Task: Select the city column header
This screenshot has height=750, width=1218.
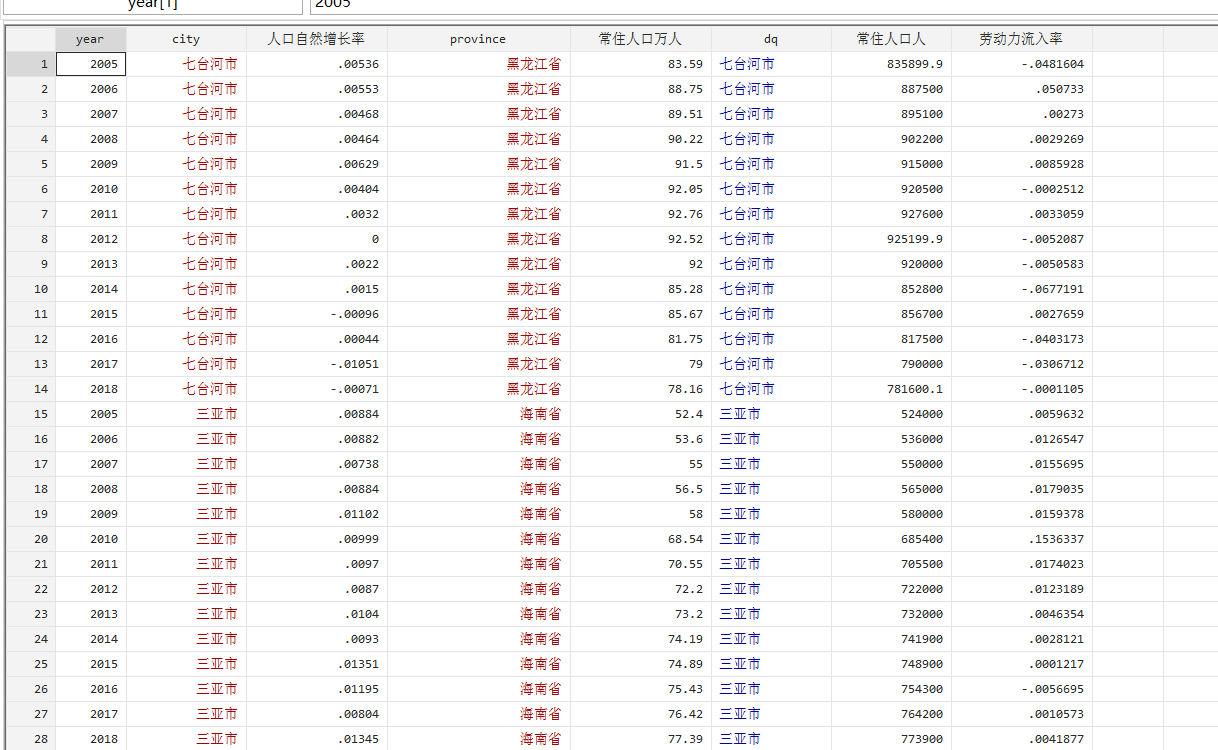Action: (x=186, y=39)
